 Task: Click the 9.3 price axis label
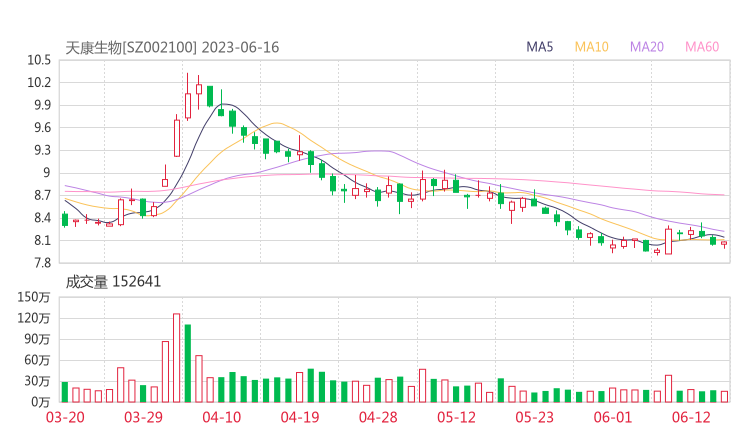tap(42, 150)
